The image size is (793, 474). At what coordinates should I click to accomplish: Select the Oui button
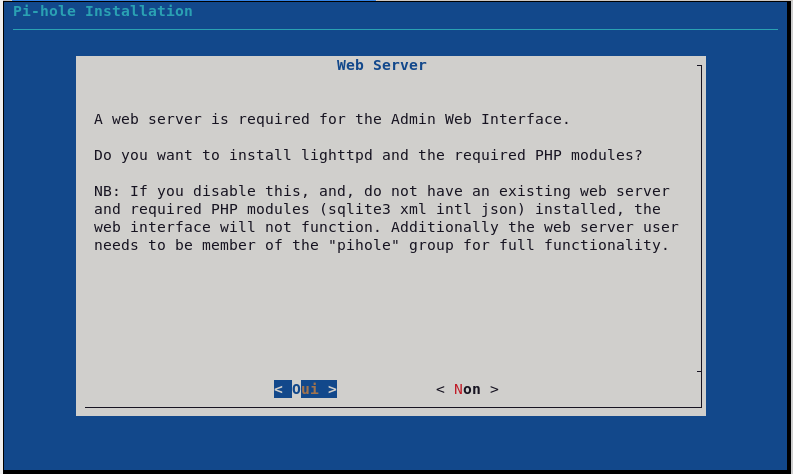coord(305,389)
